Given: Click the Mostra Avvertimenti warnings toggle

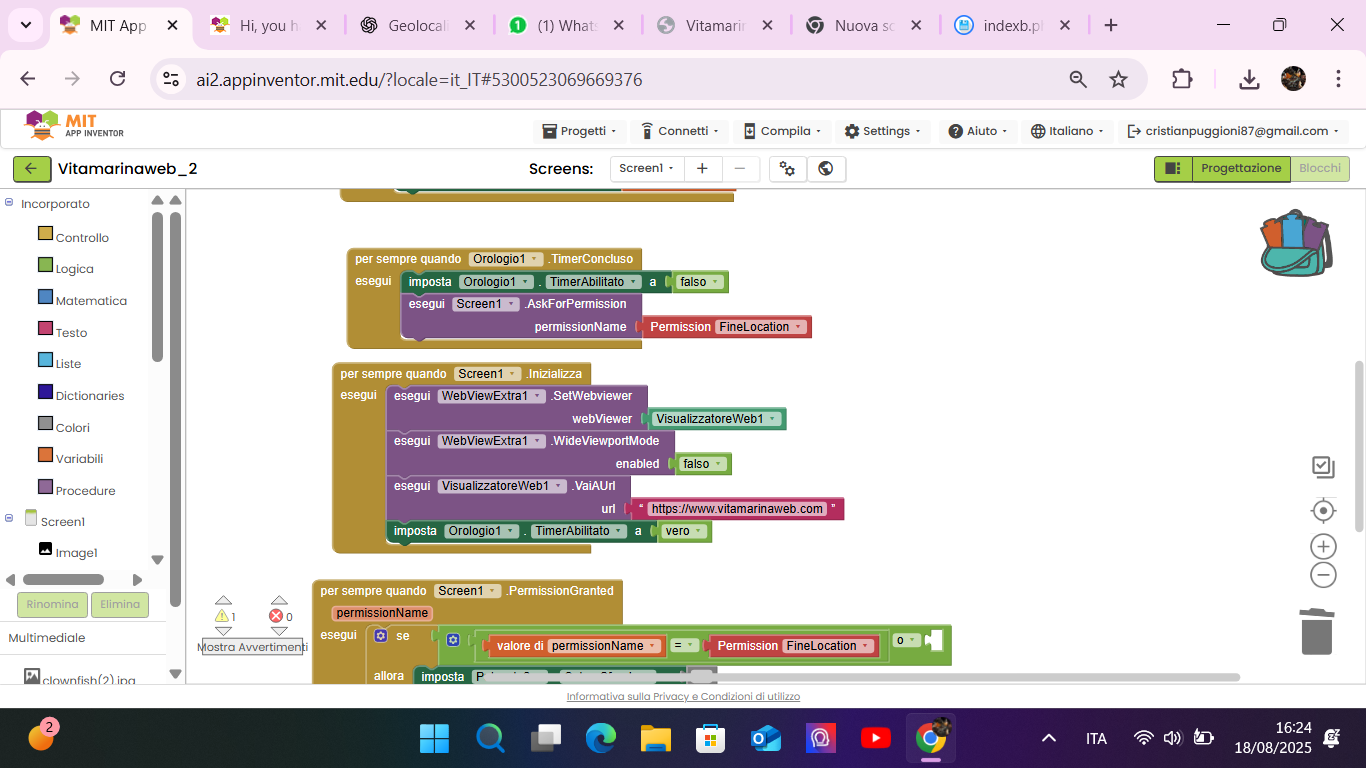Looking at the screenshot, I should point(252,647).
